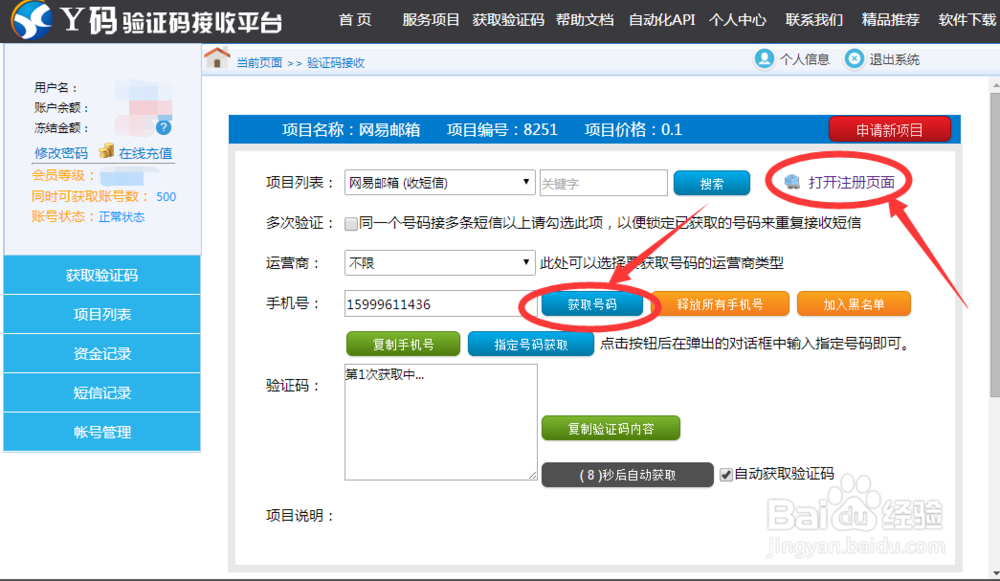Click the red 申请新项目 button
The height and width of the screenshot is (581, 1000).
pos(889,129)
